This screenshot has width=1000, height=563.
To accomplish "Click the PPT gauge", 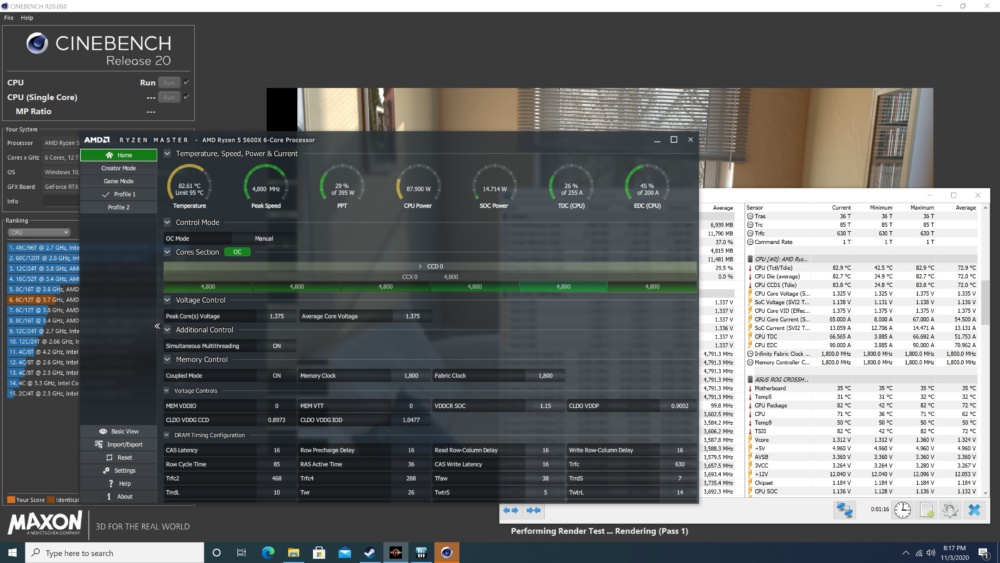I will click(342, 186).
